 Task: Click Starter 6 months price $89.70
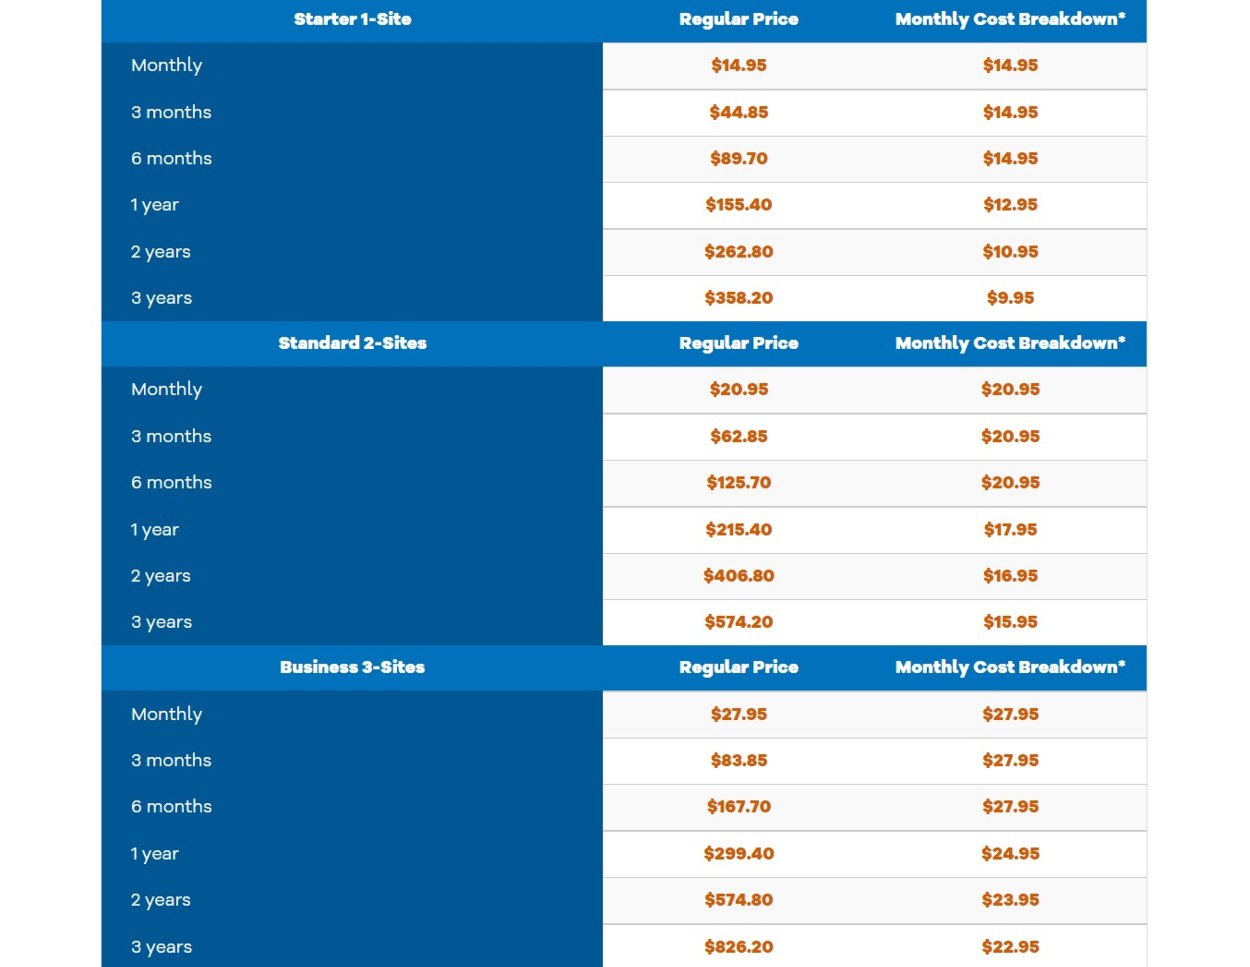click(x=739, y=158)
